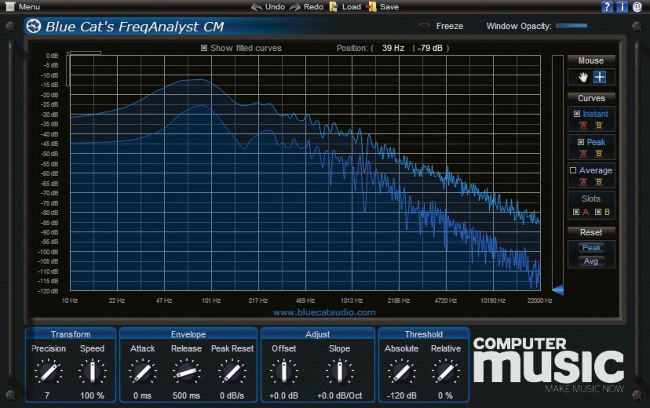Toggle Slots B checkbox
This screenshot has width=650, height=408.
(x=598, y=212)
